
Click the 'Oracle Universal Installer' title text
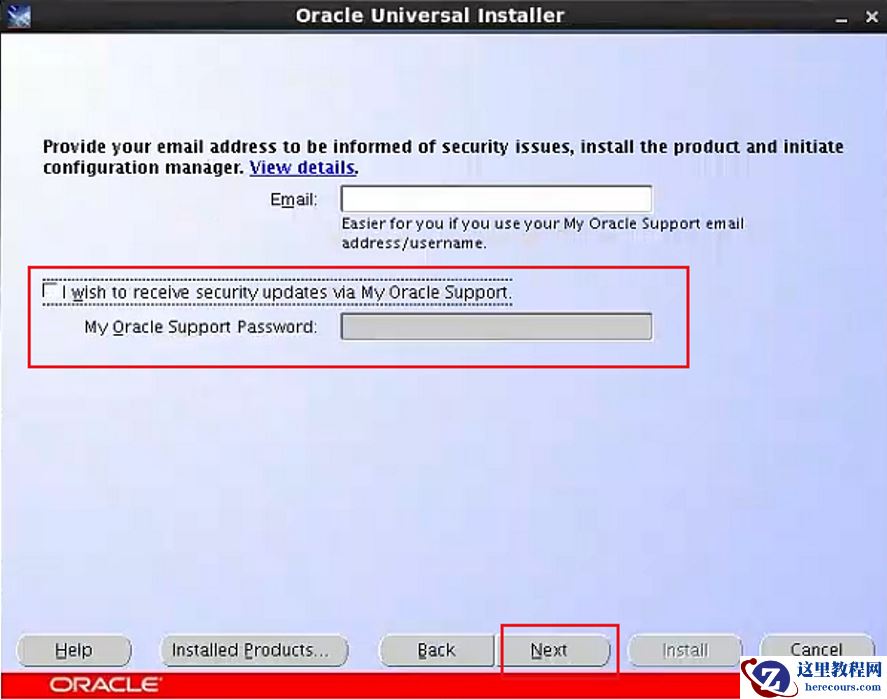pyautogui.click(x=430, y=16)
